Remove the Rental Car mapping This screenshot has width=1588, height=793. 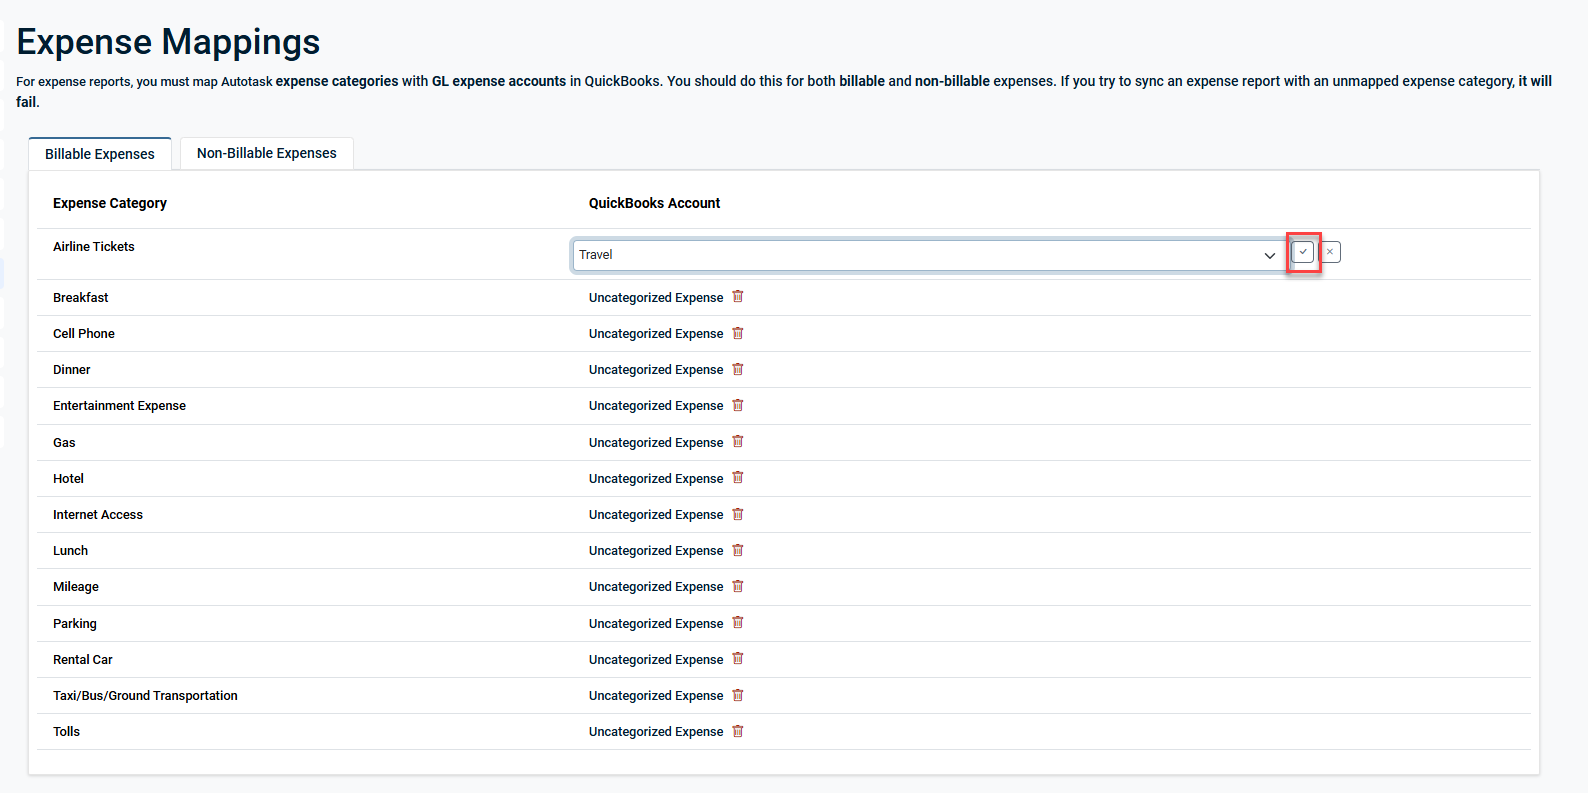tap(738, 659)
